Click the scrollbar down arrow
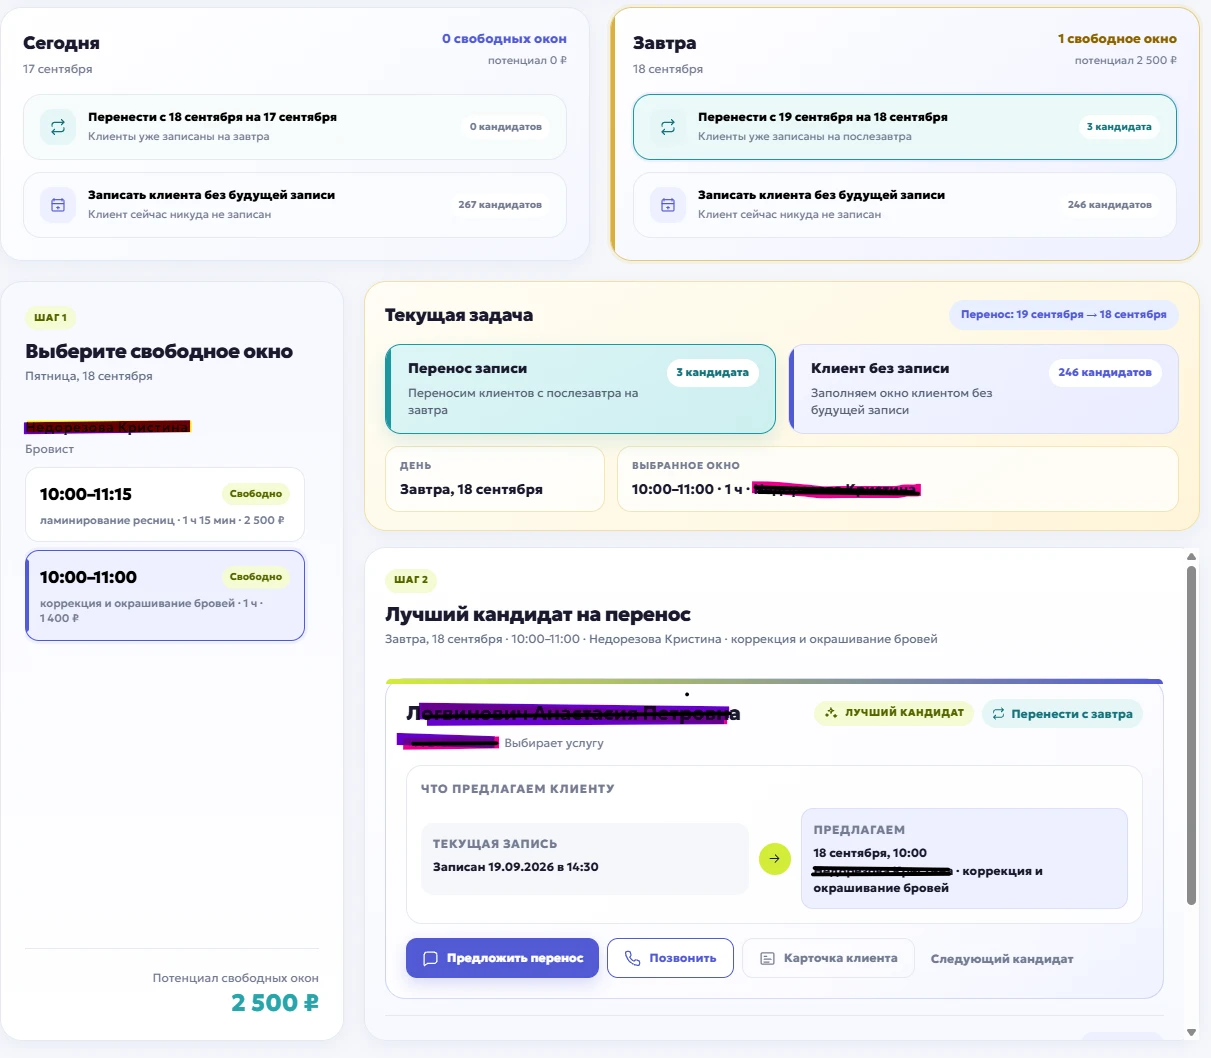Screen dimensions: 1211x1058 coord(1191,1032)
